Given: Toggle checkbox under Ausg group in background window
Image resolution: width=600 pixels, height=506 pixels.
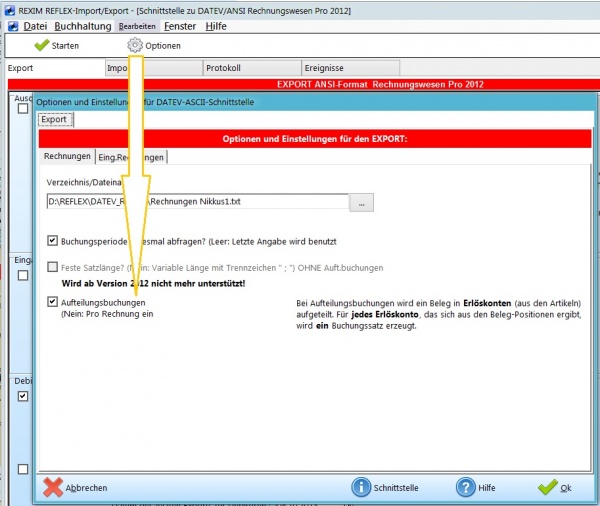Looking at the screenshot, I should [x=23, y=109].
